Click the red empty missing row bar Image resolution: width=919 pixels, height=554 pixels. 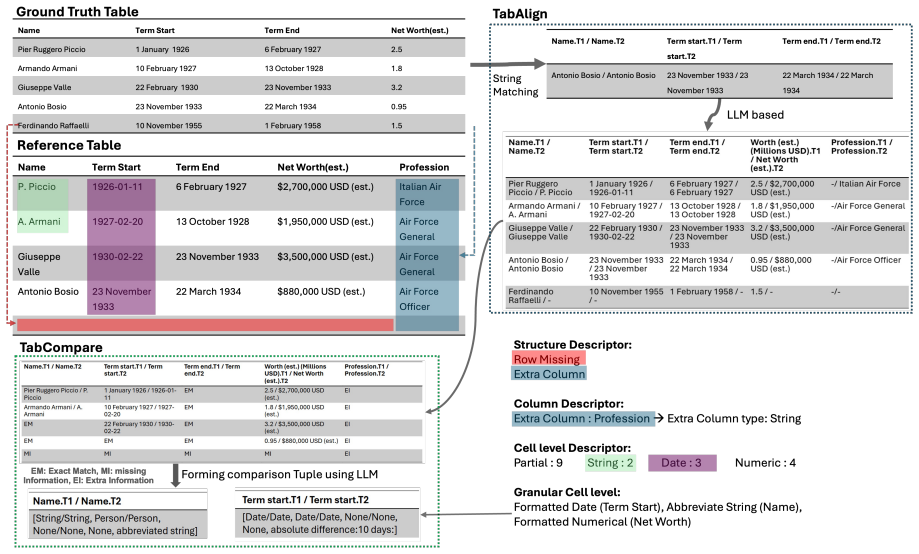[205, 325]
